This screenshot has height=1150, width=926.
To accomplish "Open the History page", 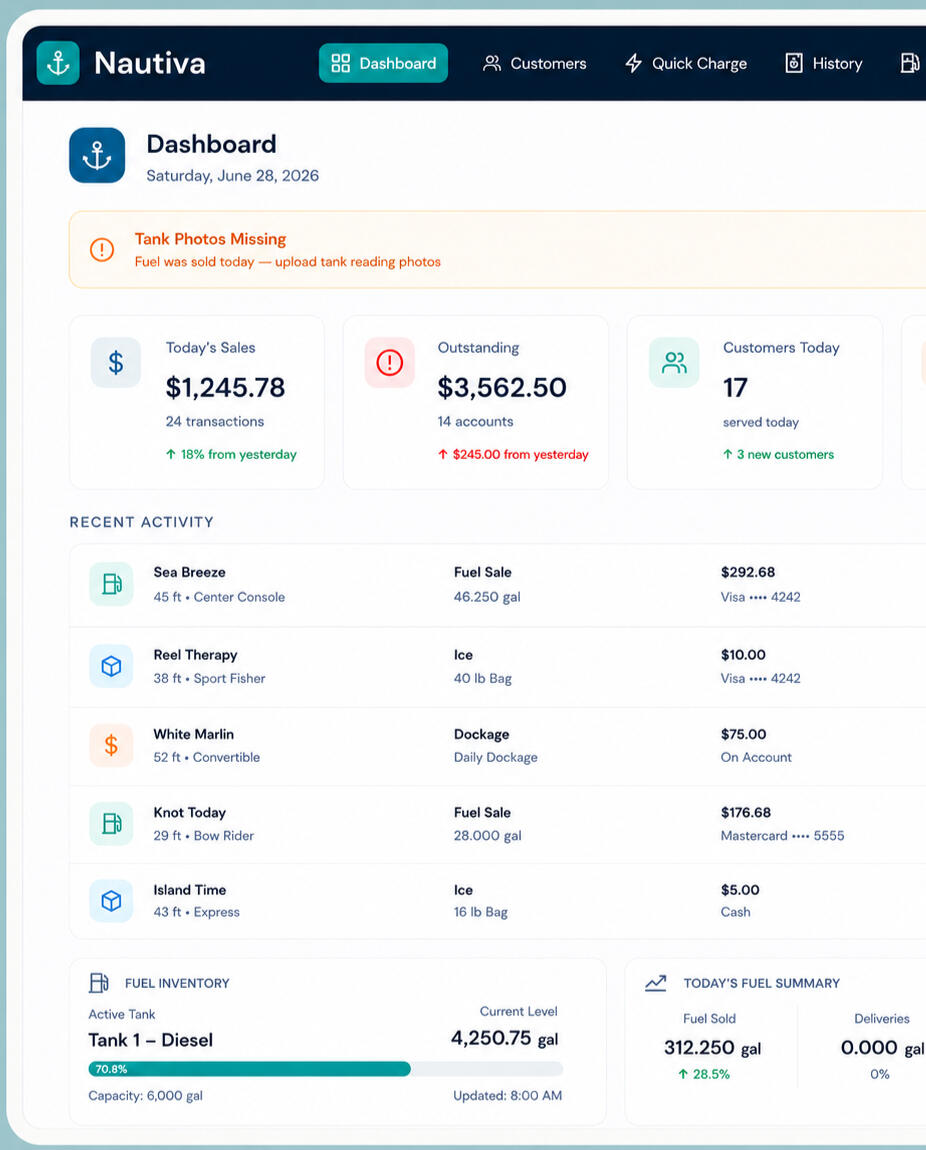I will (823, 64).
